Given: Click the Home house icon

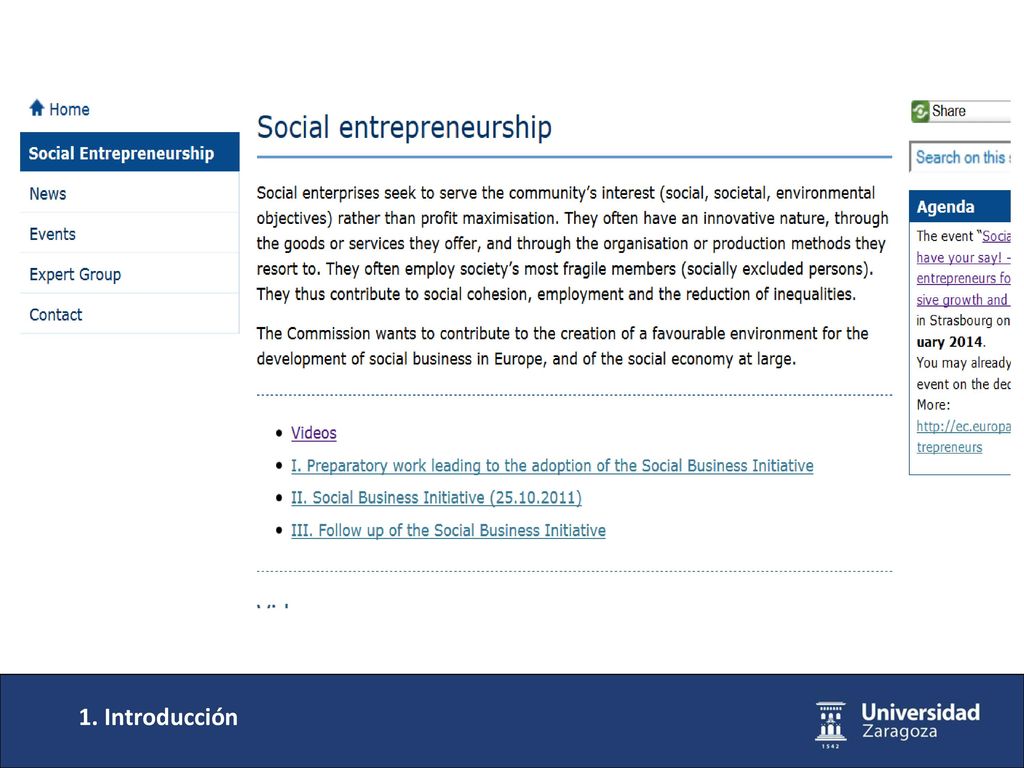Looking at the screenshot, I should pos(37,108).
